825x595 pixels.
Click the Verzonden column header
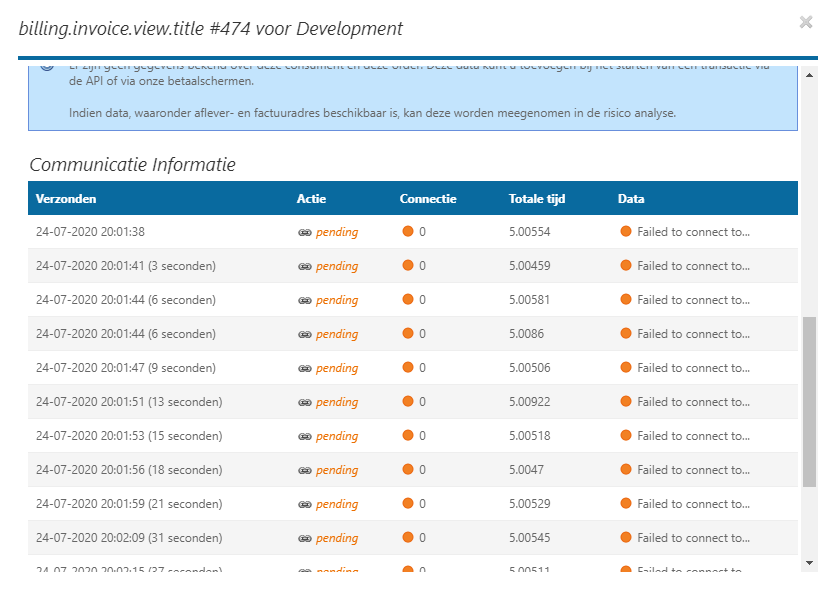(x=66, y=199)
